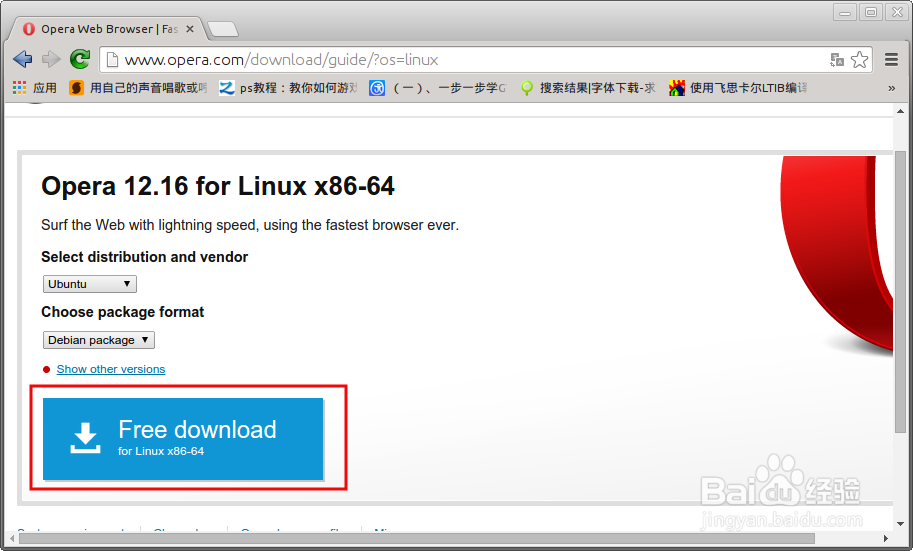Show more bookmarks with the chevron
The width and height of the screenshot is (913, 551).
pyautogui.click(x=891, y=89)
